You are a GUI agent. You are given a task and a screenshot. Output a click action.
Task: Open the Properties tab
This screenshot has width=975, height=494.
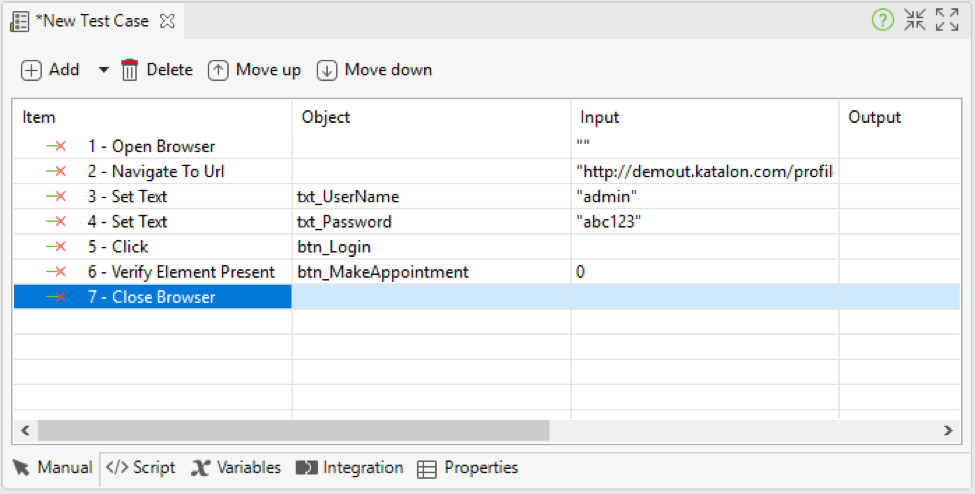pos(468,467)
